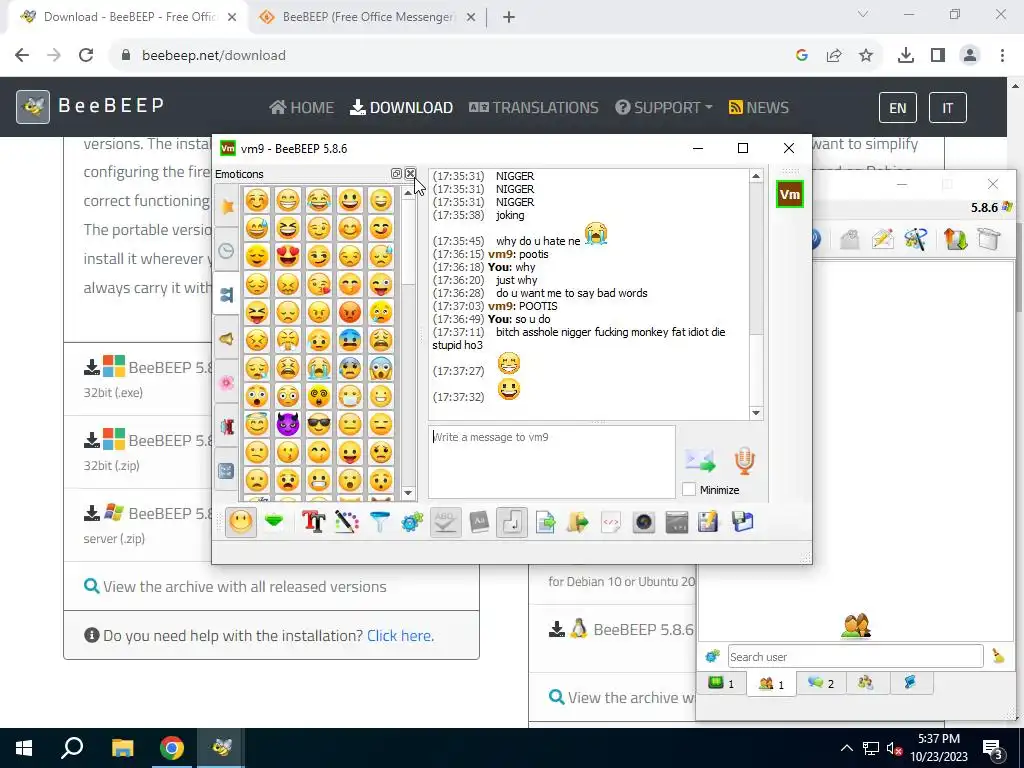Toggle the emoticons panel smiley button
This screenshot has width=1024, height=768.
(240, 522)
